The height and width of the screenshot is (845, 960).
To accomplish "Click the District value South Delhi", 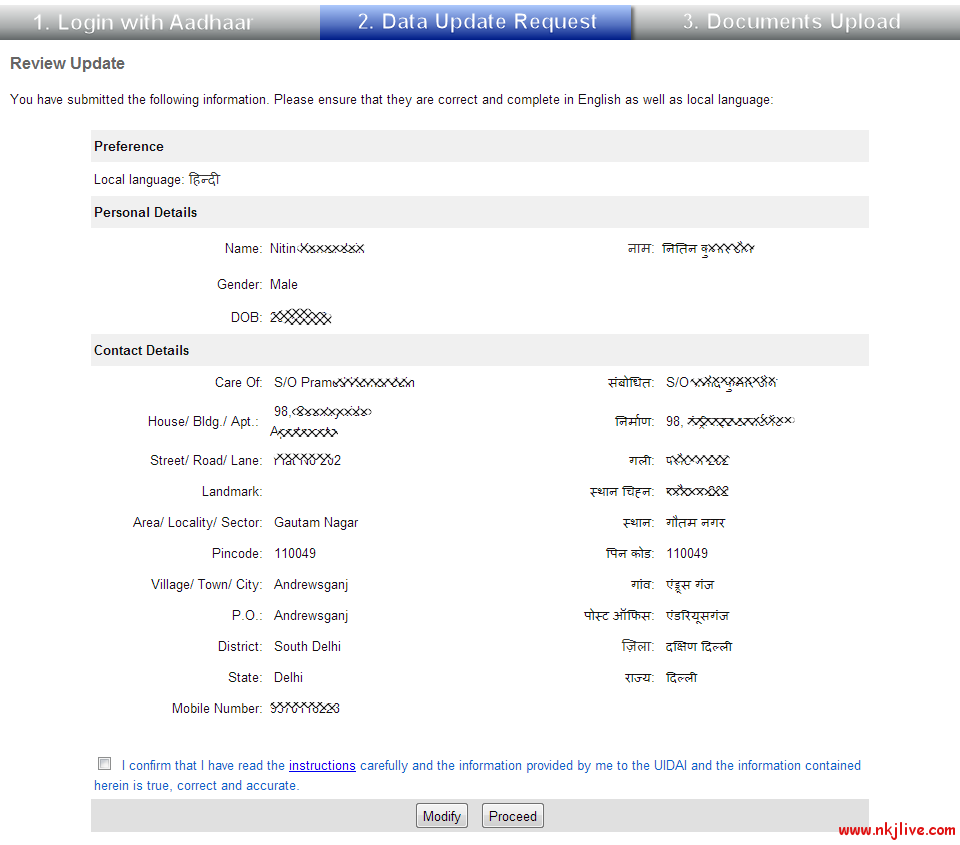I will tap(307, 647).
